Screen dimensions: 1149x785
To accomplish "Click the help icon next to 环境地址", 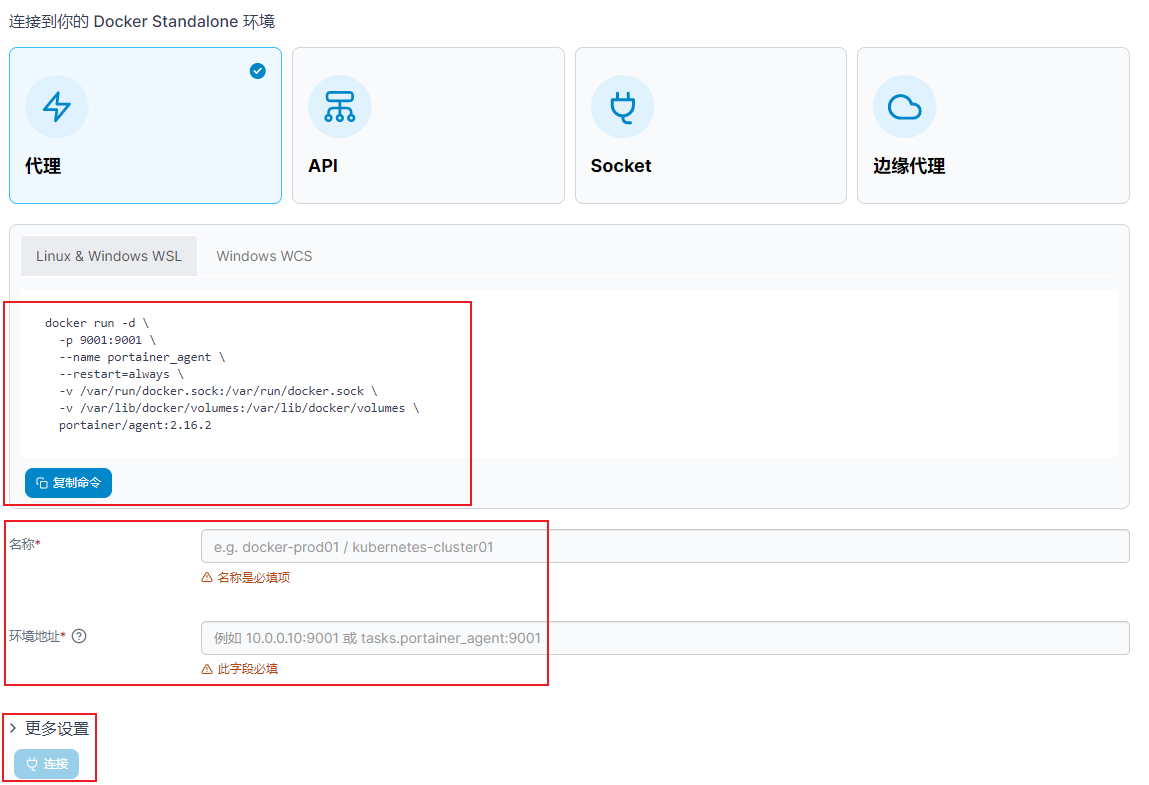I will point(79,636).
